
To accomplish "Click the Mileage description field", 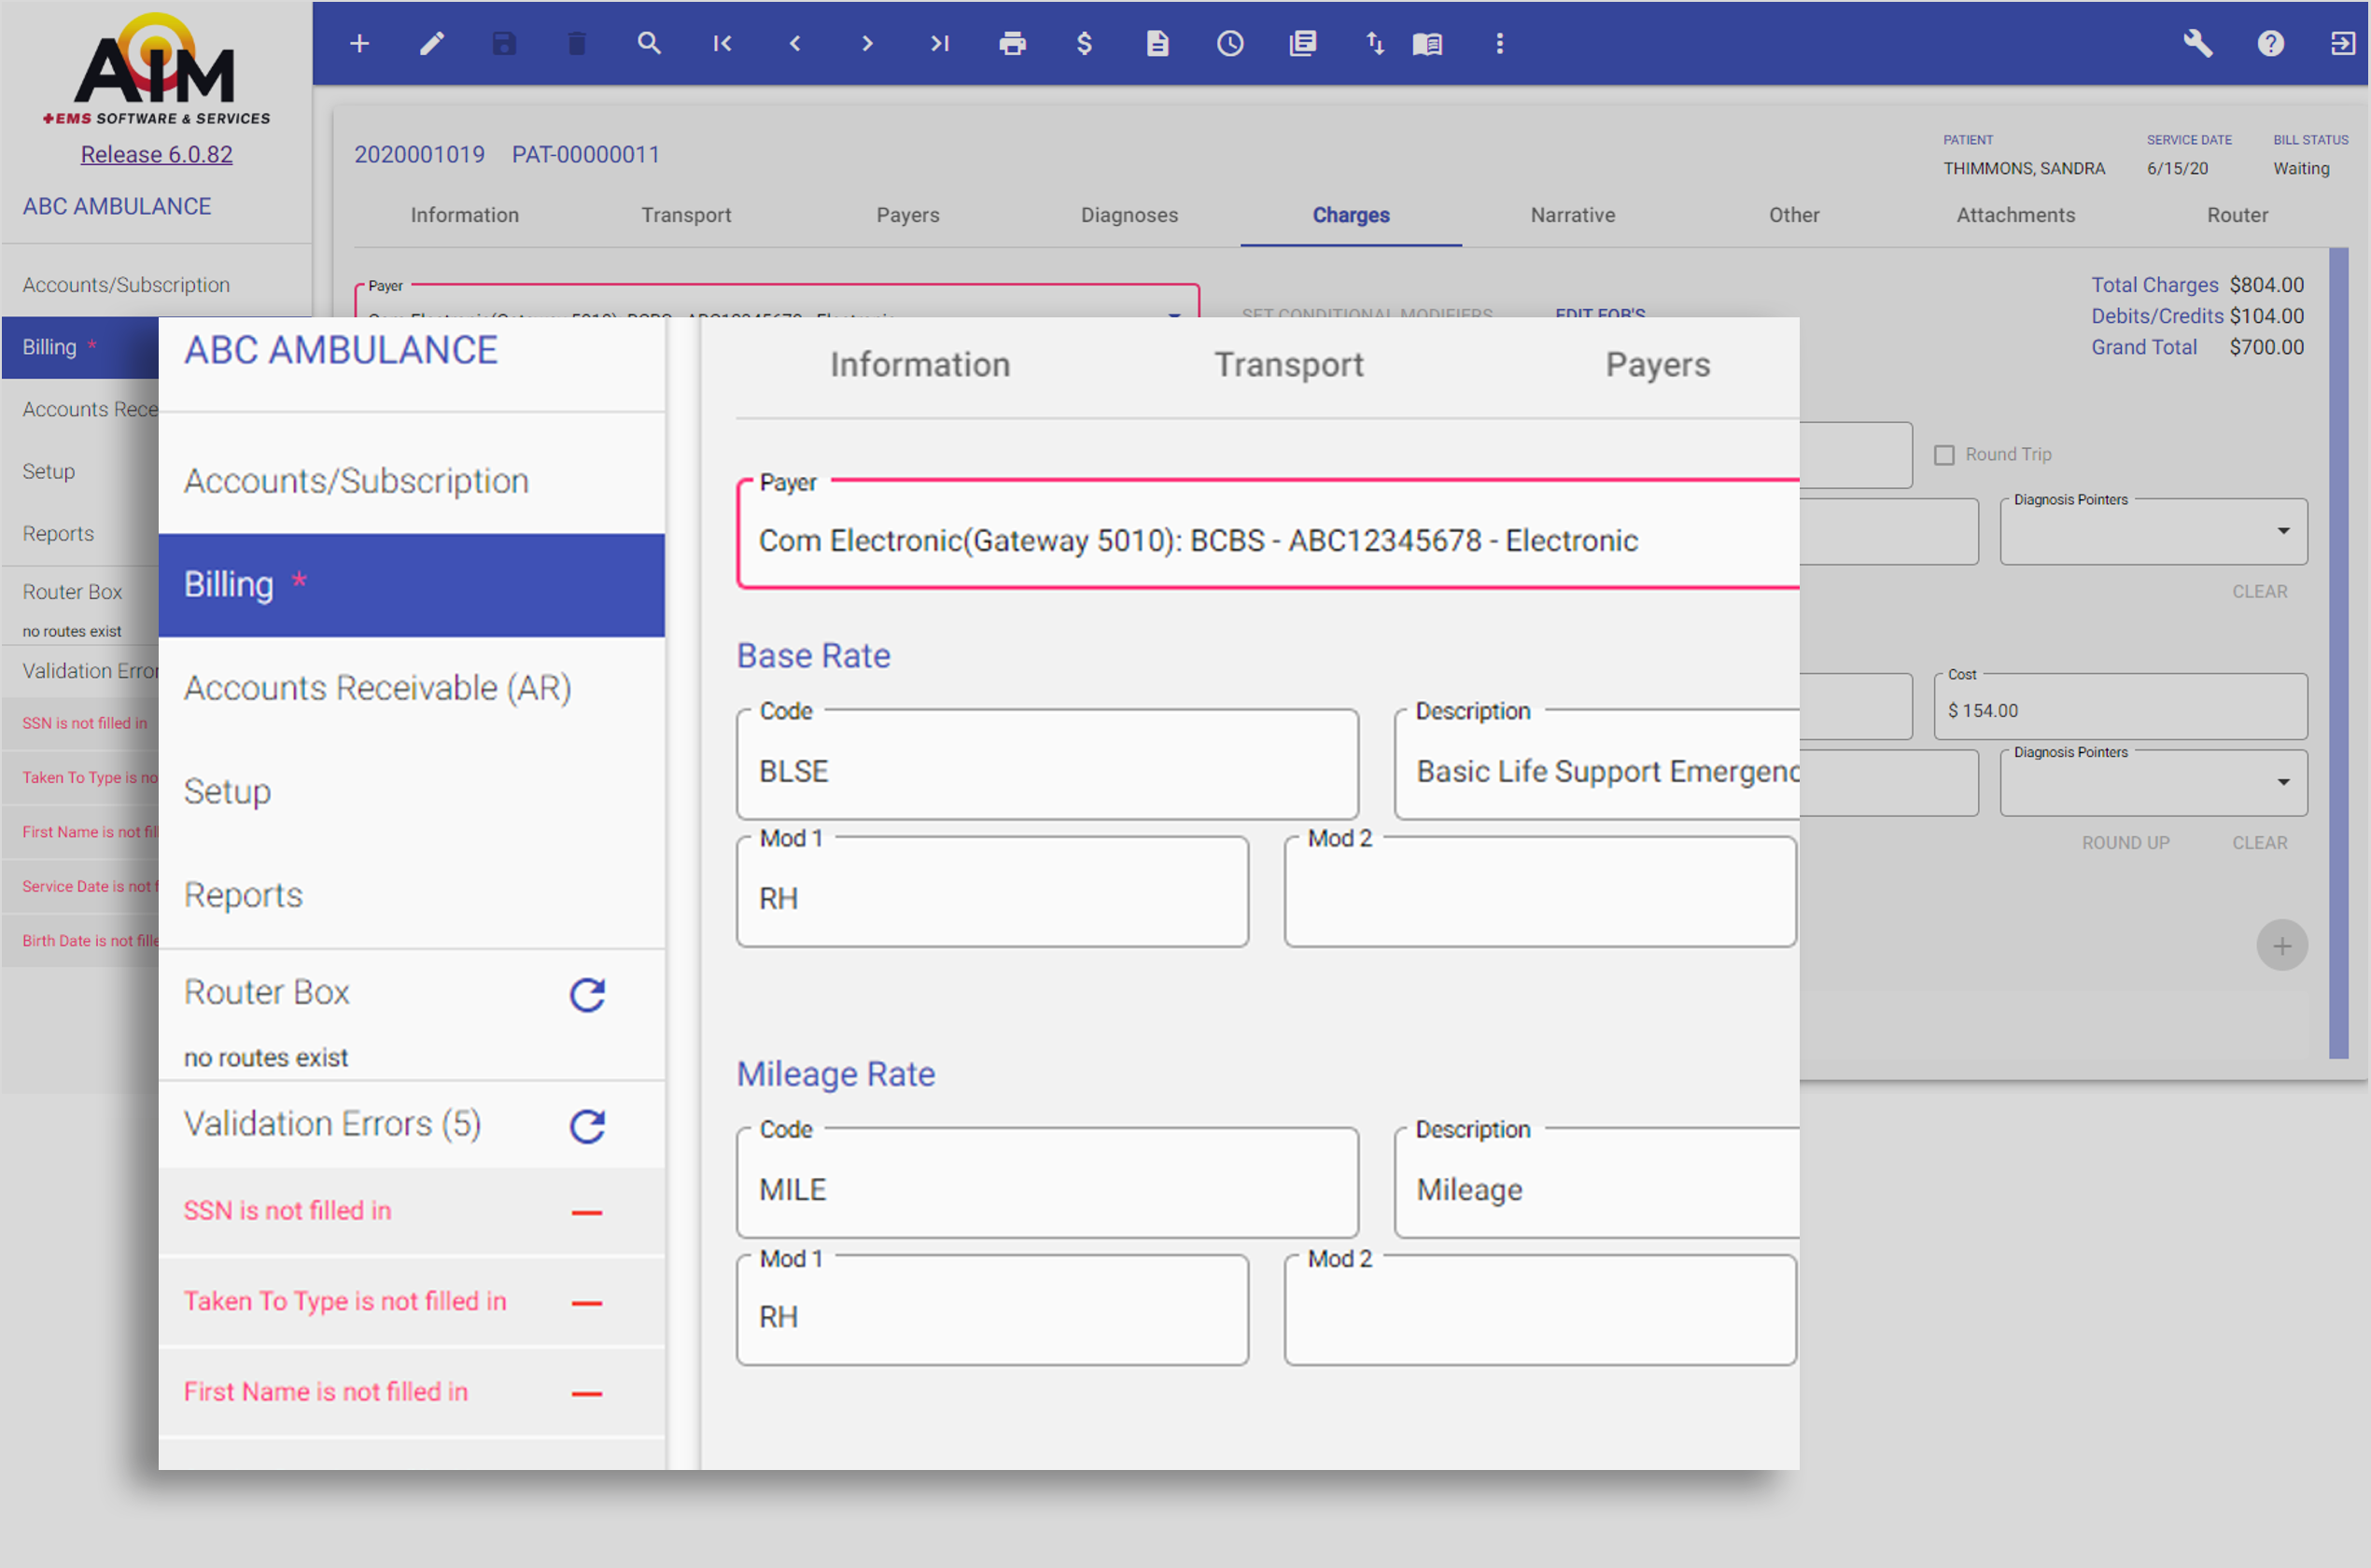I will pyautogui.click(x=1596, y=1183).
